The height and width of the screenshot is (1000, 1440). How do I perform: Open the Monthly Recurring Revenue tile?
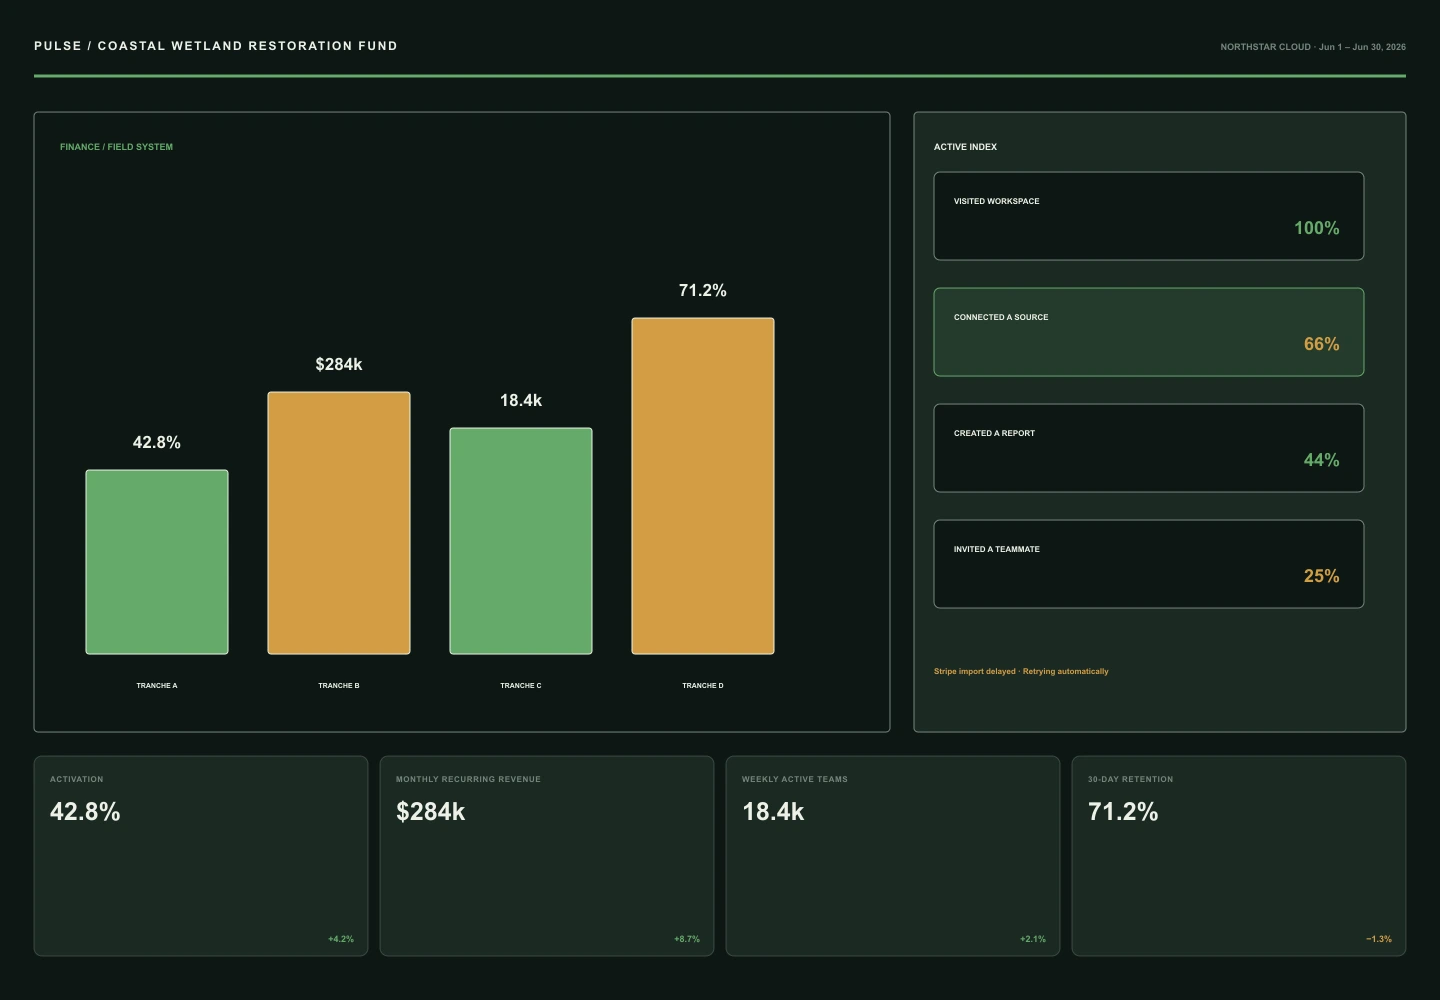(x=547, y=856)
